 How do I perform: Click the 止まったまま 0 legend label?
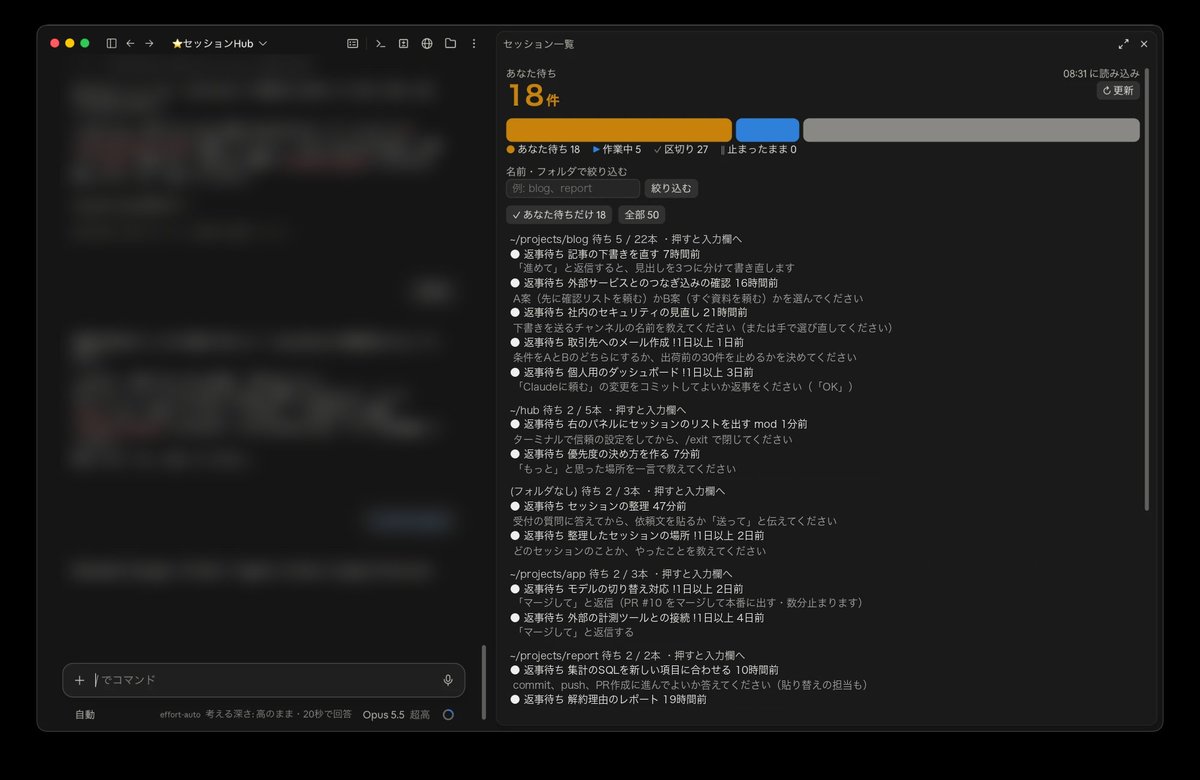tap(758, 150)
